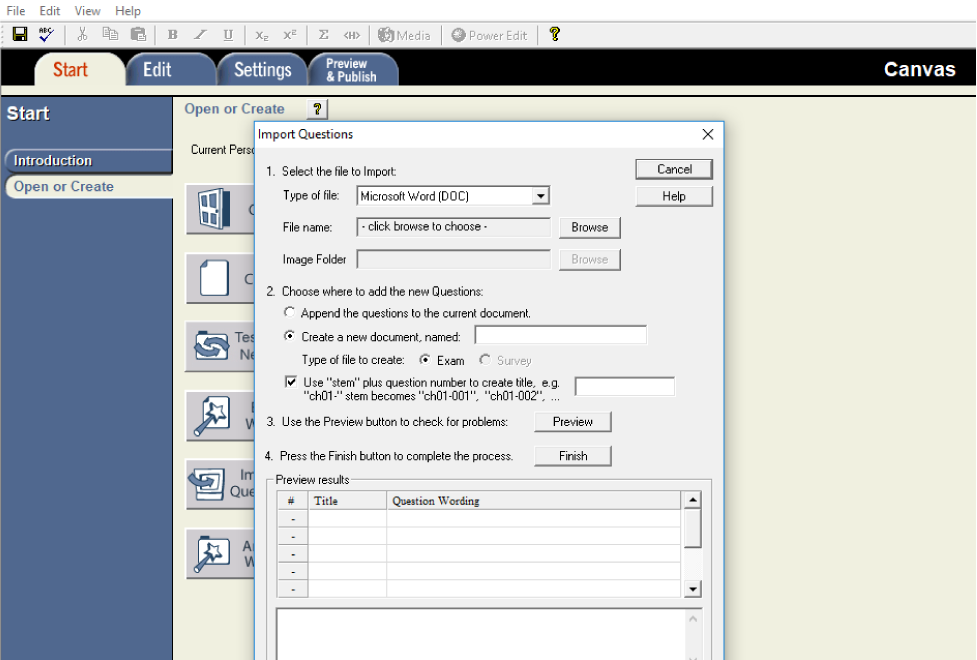Click the bottom wizard wand icon
This screenshot has height=660, width=977.
point(212,553)
